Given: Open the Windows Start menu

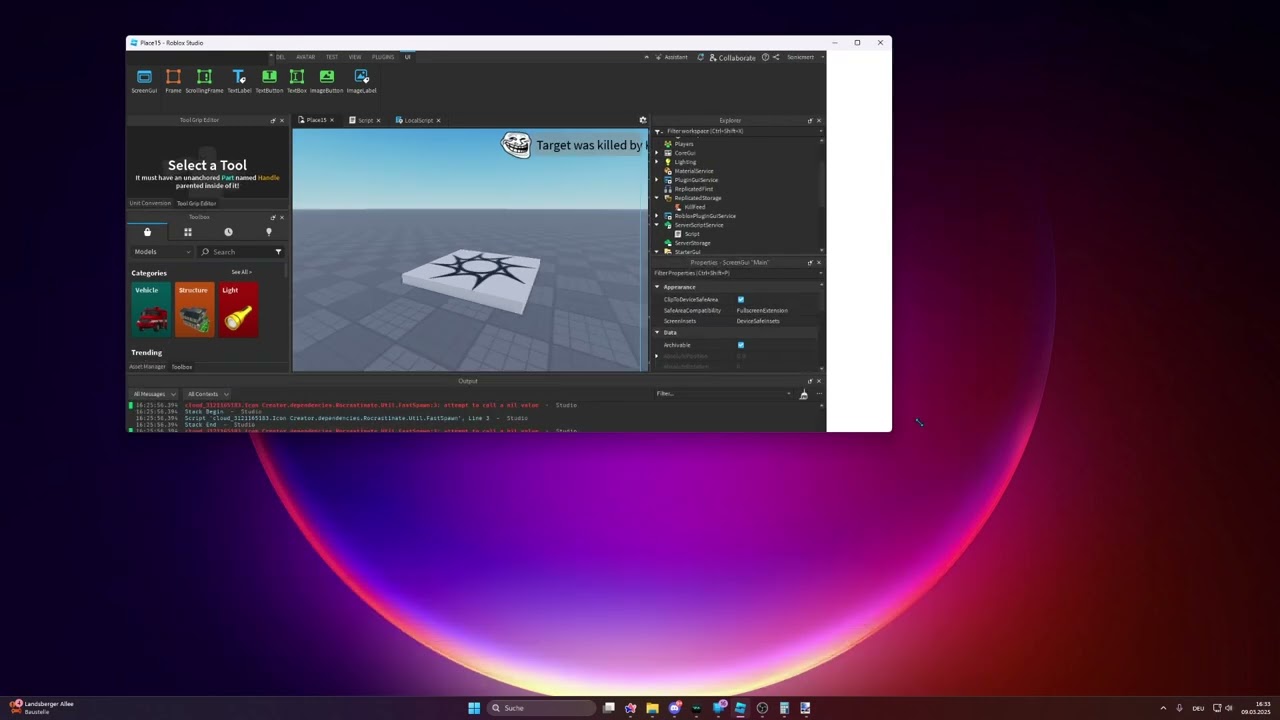Looking at the screenshot, I should [474, 708].
